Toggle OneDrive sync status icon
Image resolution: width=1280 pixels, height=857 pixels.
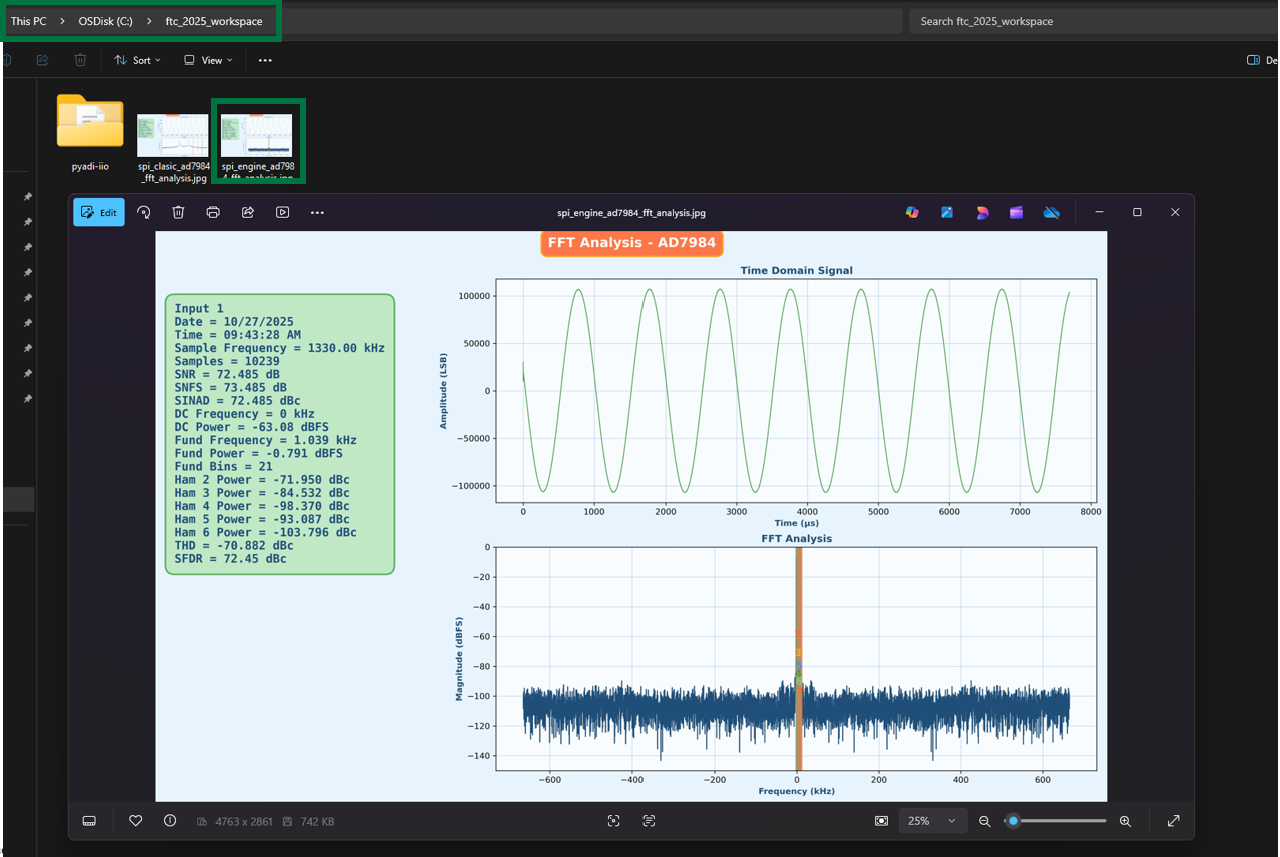(1051, 212)
